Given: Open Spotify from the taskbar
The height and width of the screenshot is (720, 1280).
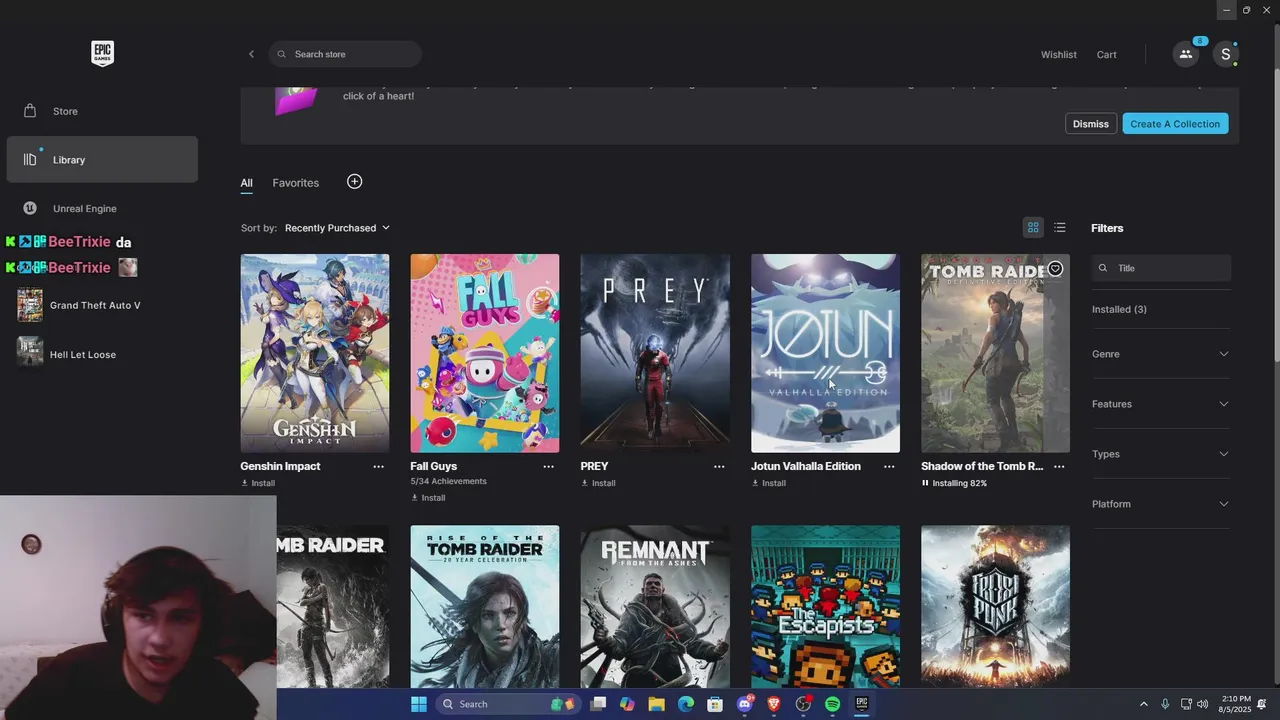Looking at the screenshot, I should click(832, 704).
